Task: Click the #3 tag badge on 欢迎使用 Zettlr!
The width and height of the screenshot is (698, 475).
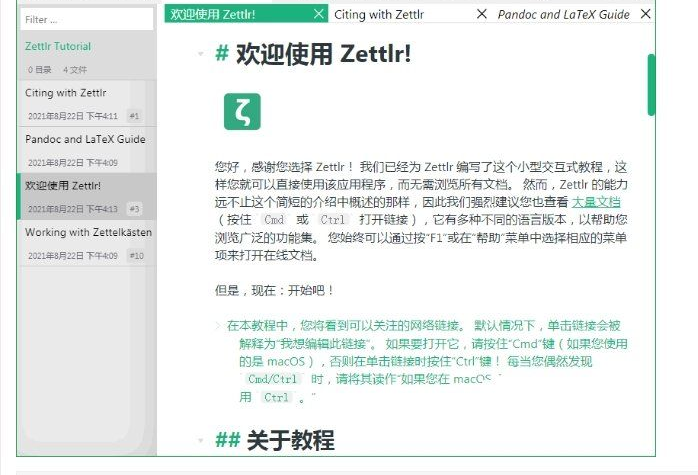Action: [134, 209]
